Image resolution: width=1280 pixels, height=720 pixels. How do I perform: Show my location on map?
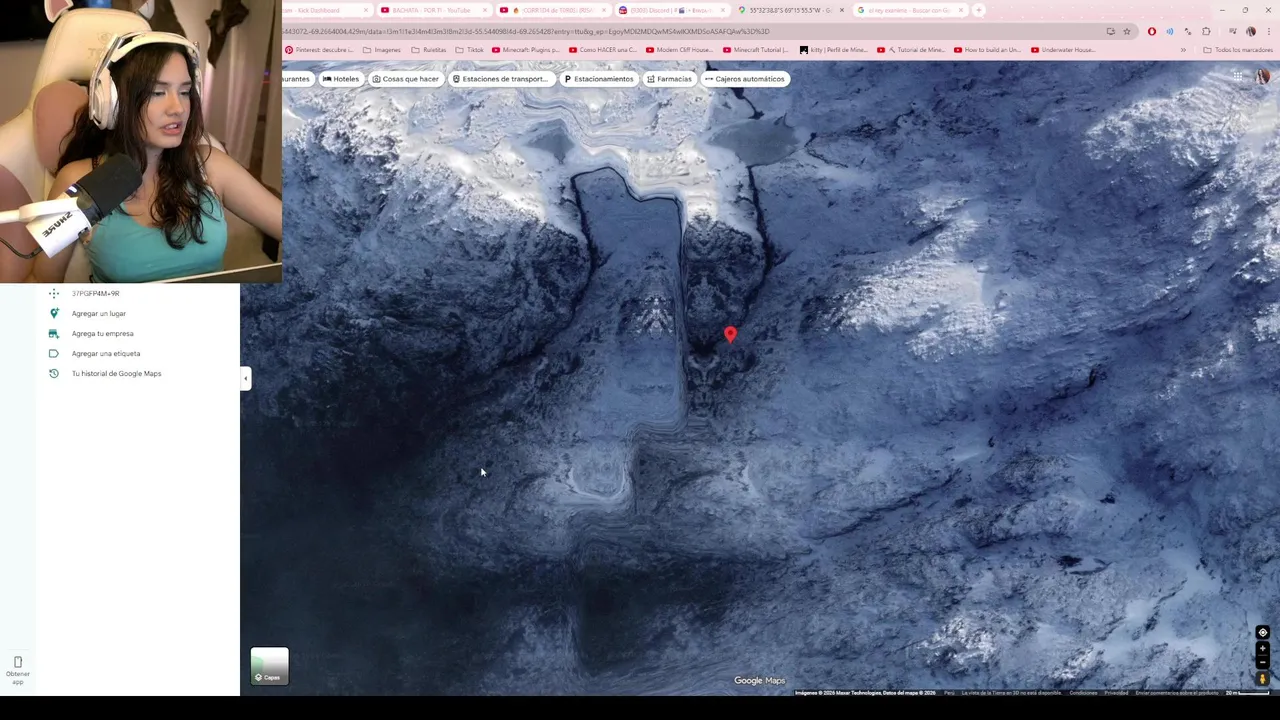[1262, 633]
